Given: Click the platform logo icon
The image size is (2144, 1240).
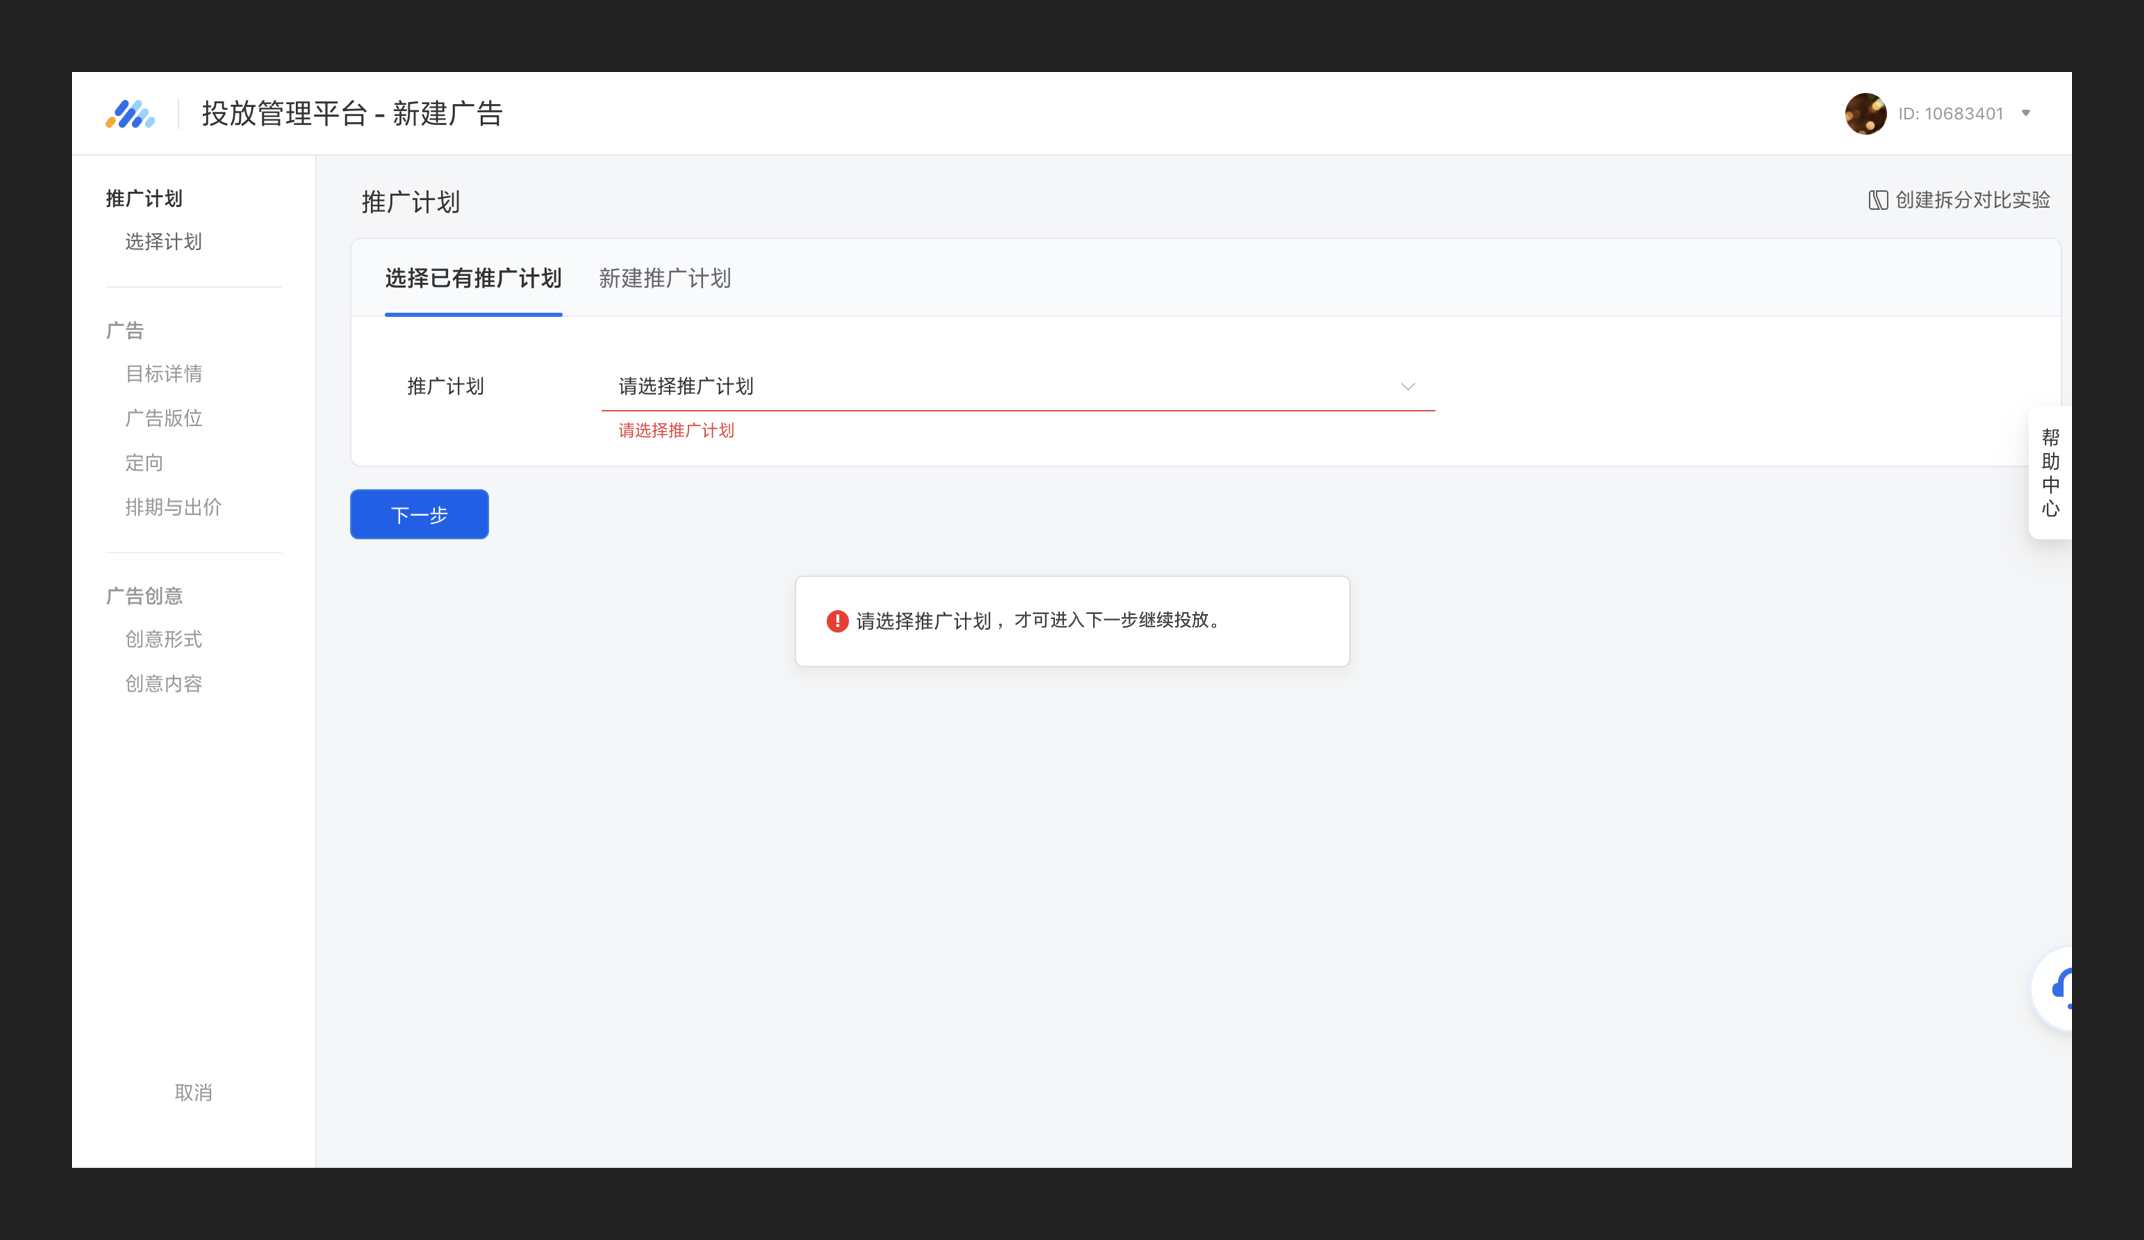Looking at the screenshot, I should tap(130, 114).
